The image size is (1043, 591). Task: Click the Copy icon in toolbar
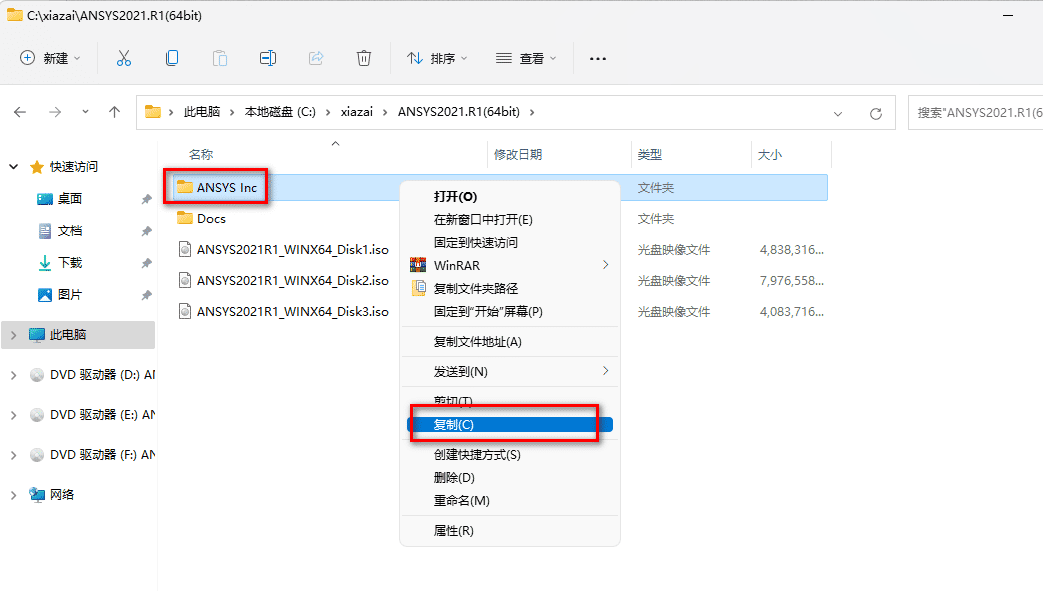tap(172, 58)
